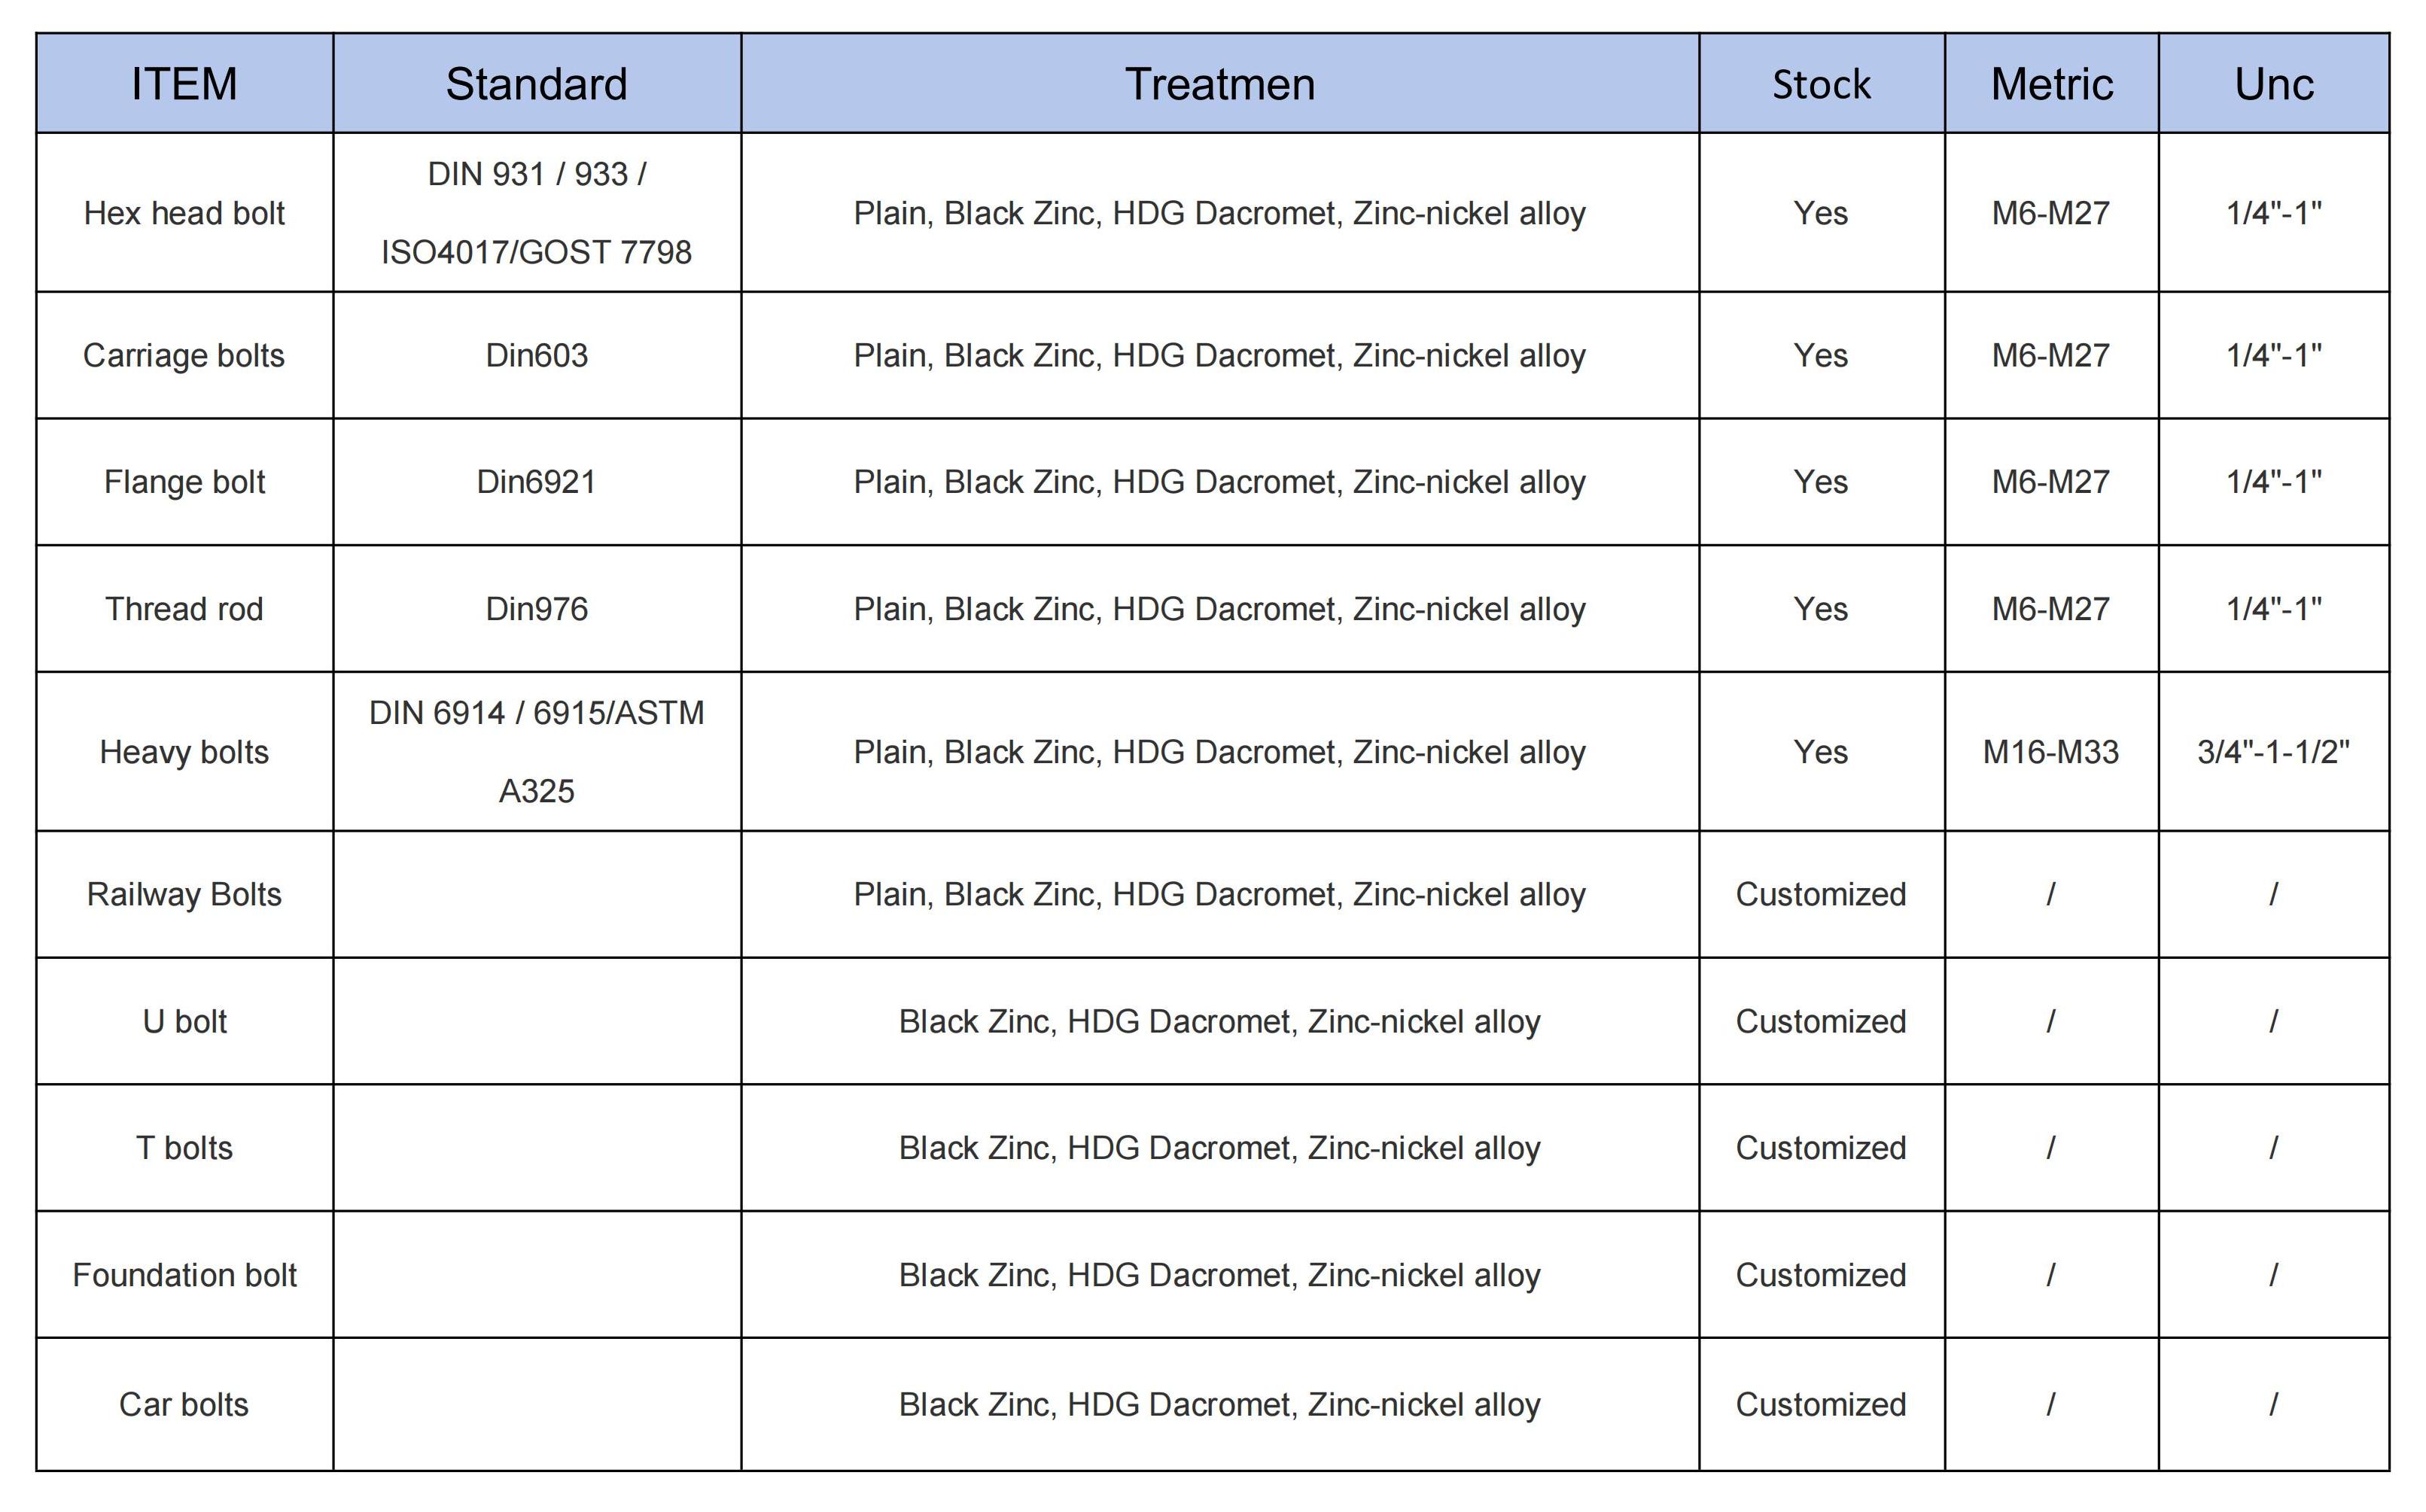The image size is (2426, 1512).
Task: Click Customized stock cell for T bolts
Action: coord(1821,1147)
